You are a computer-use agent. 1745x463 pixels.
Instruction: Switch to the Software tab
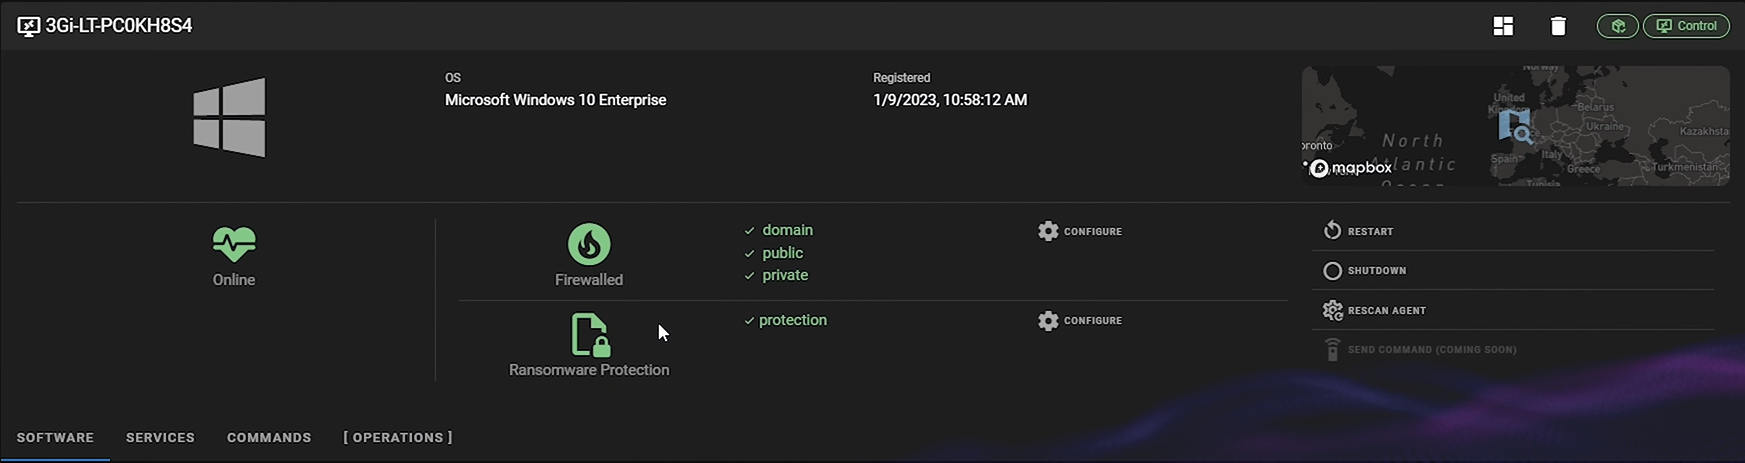[x=55, y=438]
